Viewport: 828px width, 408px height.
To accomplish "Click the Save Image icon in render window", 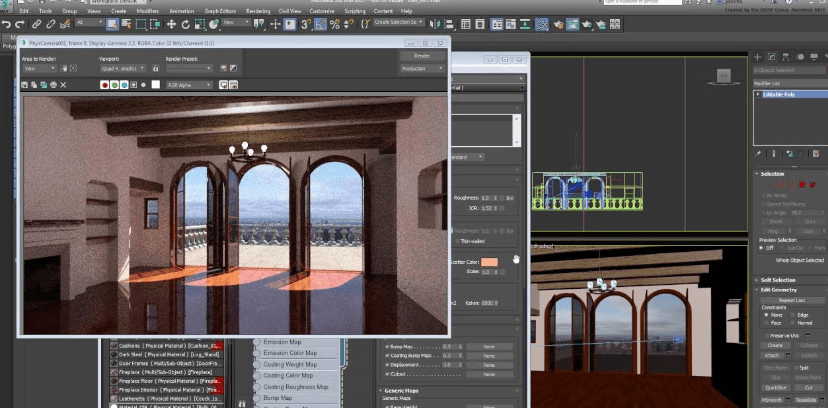I will pyautogui.click(x=26, y=86).
